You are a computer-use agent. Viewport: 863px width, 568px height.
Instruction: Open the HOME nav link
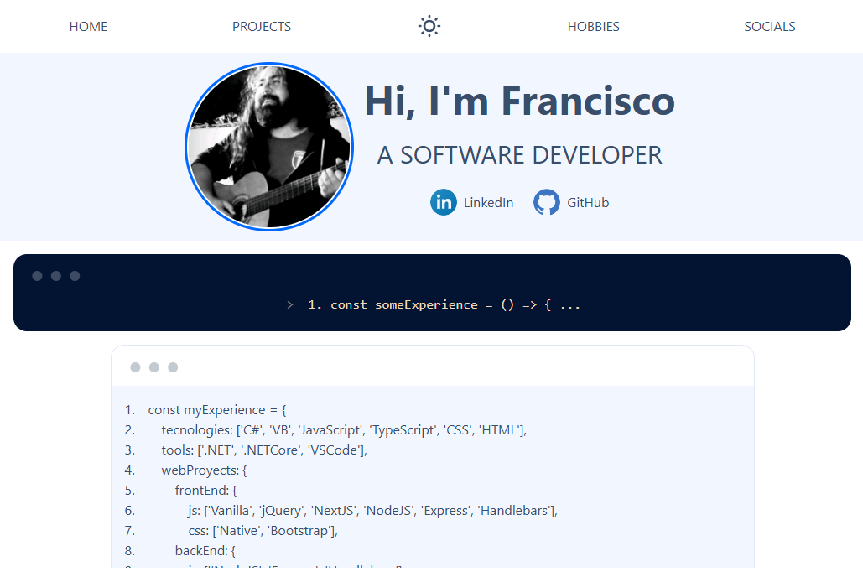click(x=88, y=26)
